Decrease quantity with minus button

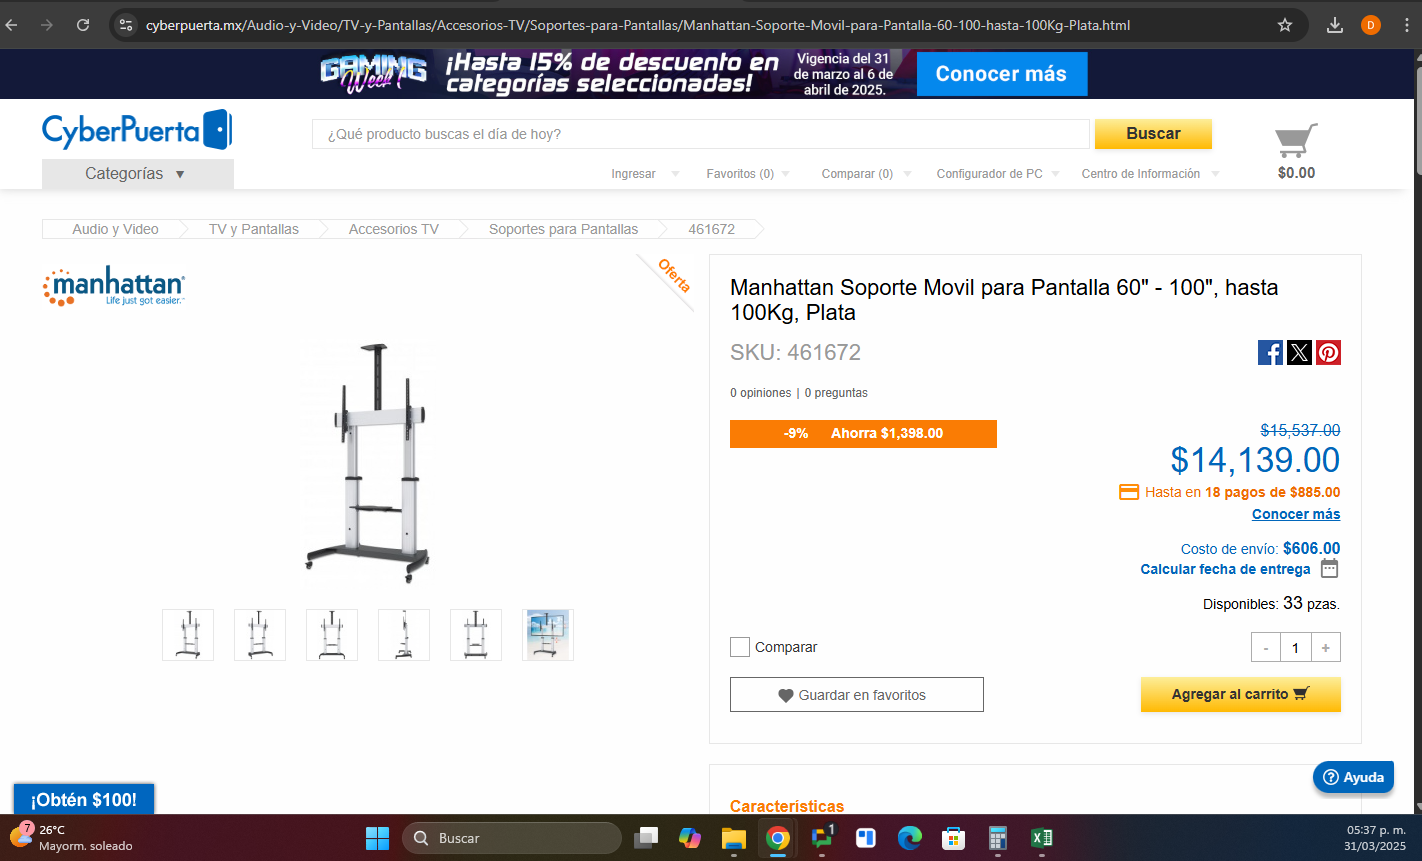(1266, 648)
